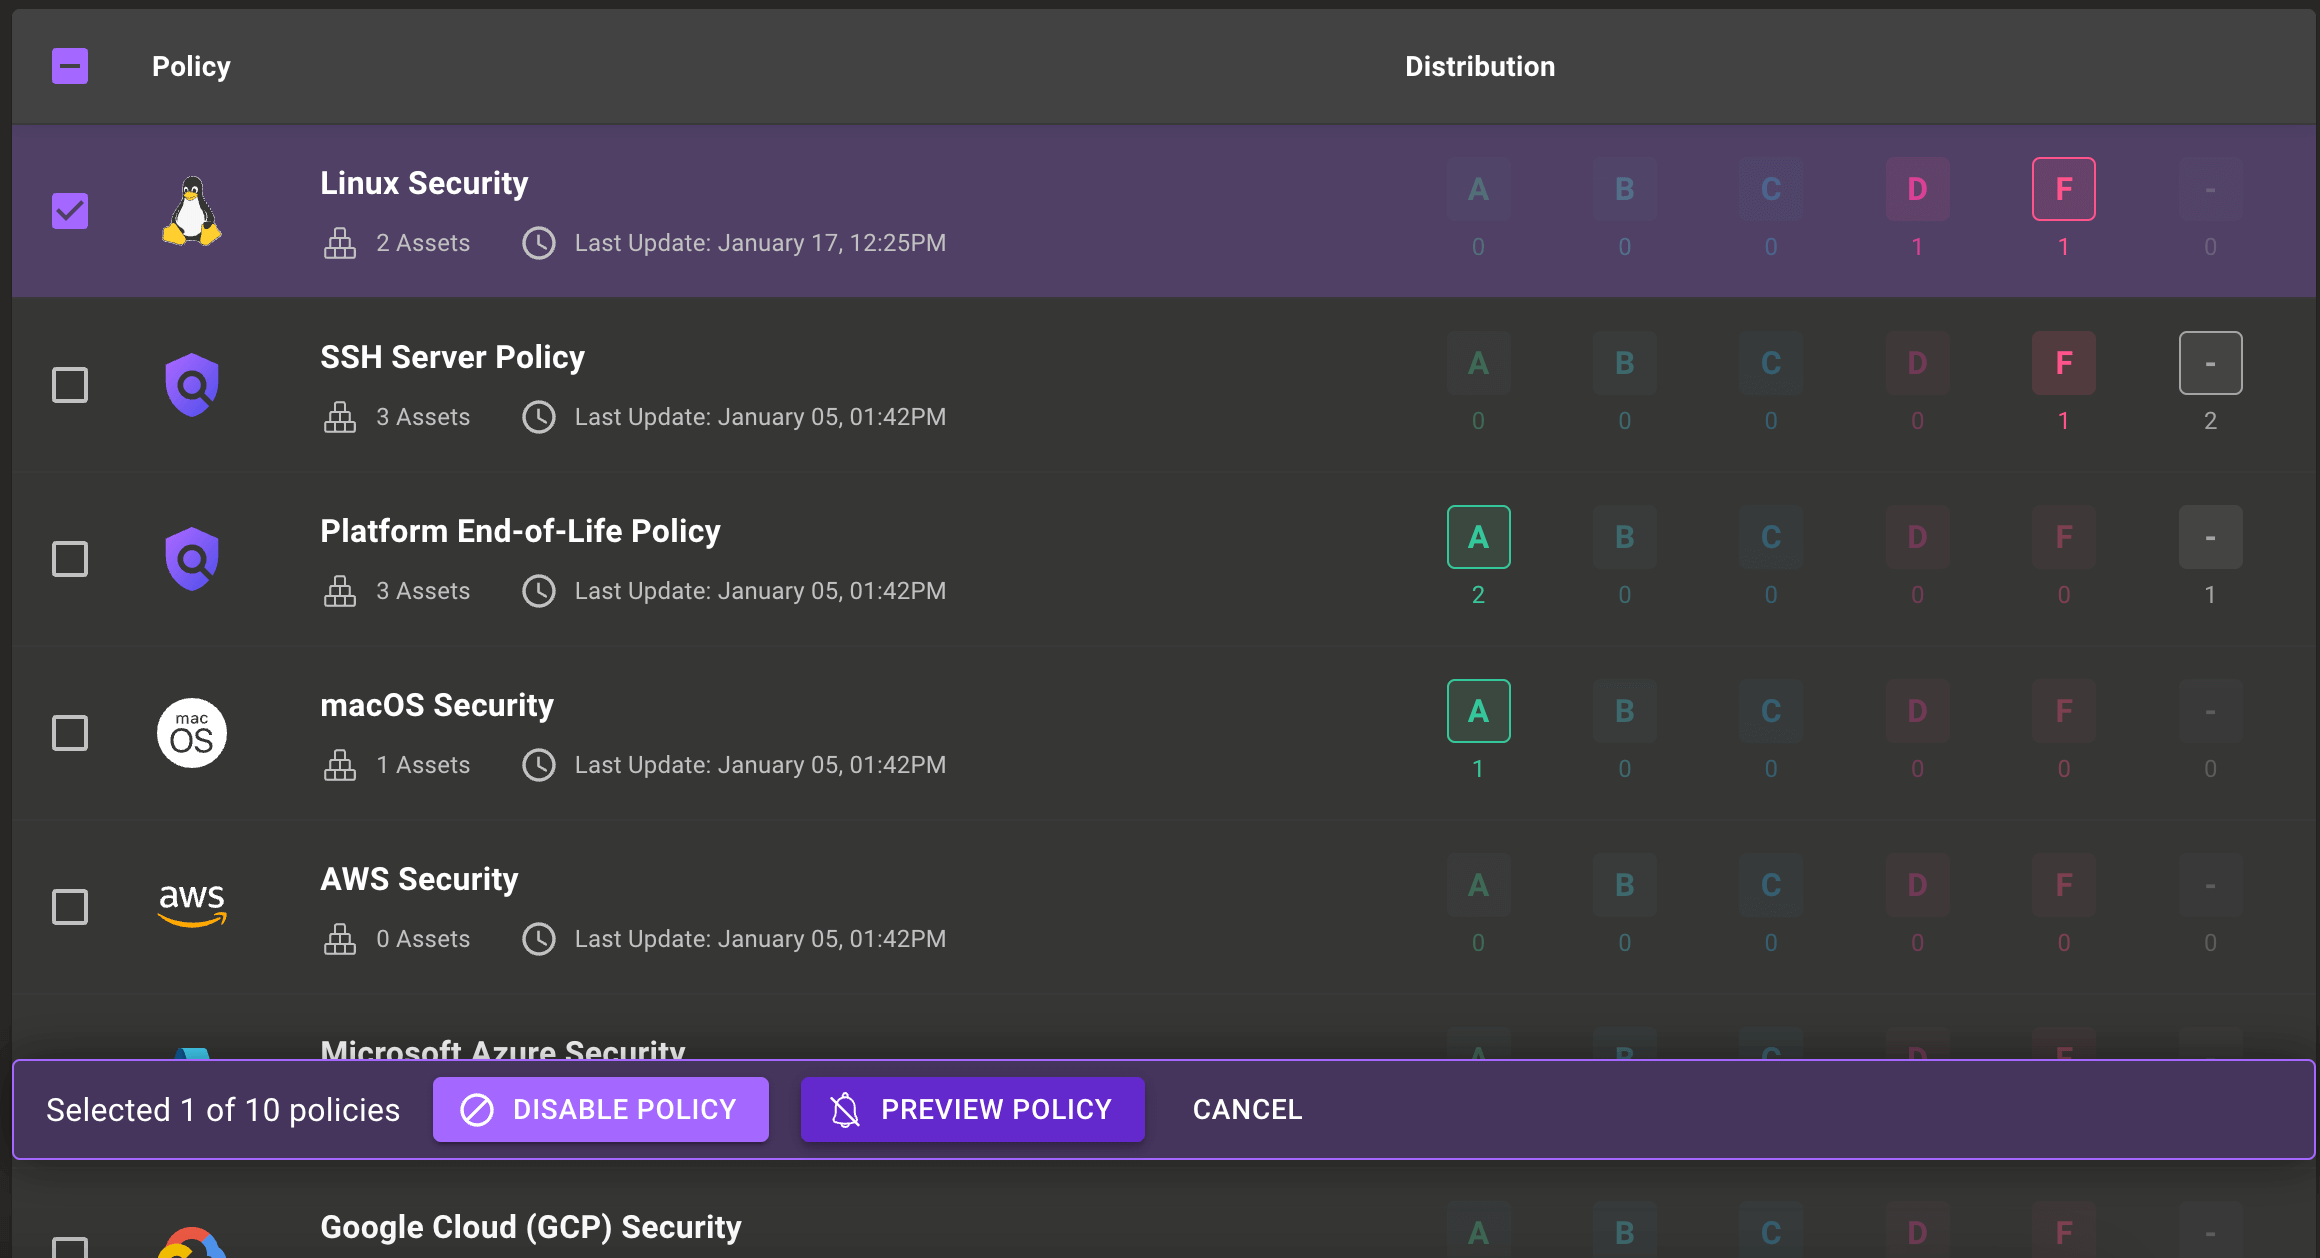This screenshot has height=1258, width=2320.
Task: Click the A grade badge for macOS Security
Action: [x=1478, y=711]
